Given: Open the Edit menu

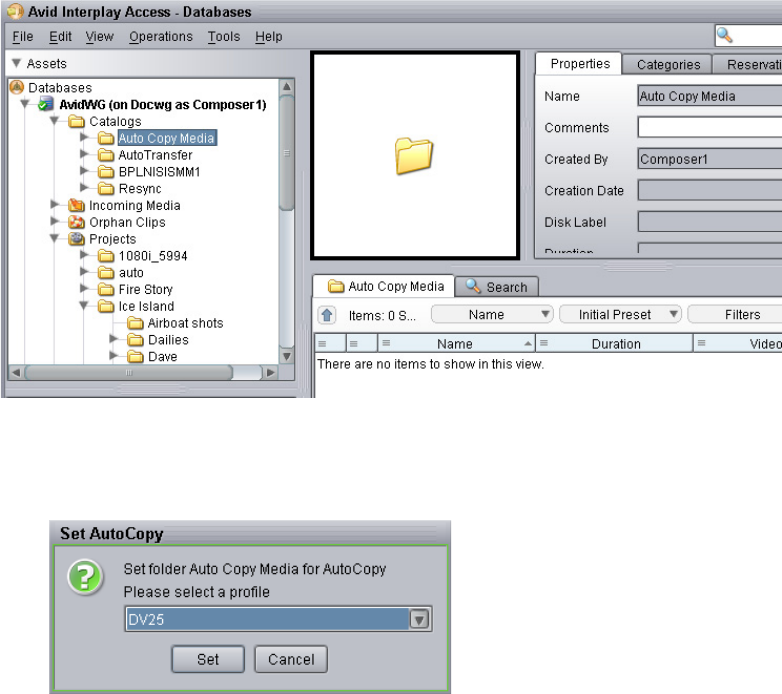Looking at the screenshot, I should (60, 36).
